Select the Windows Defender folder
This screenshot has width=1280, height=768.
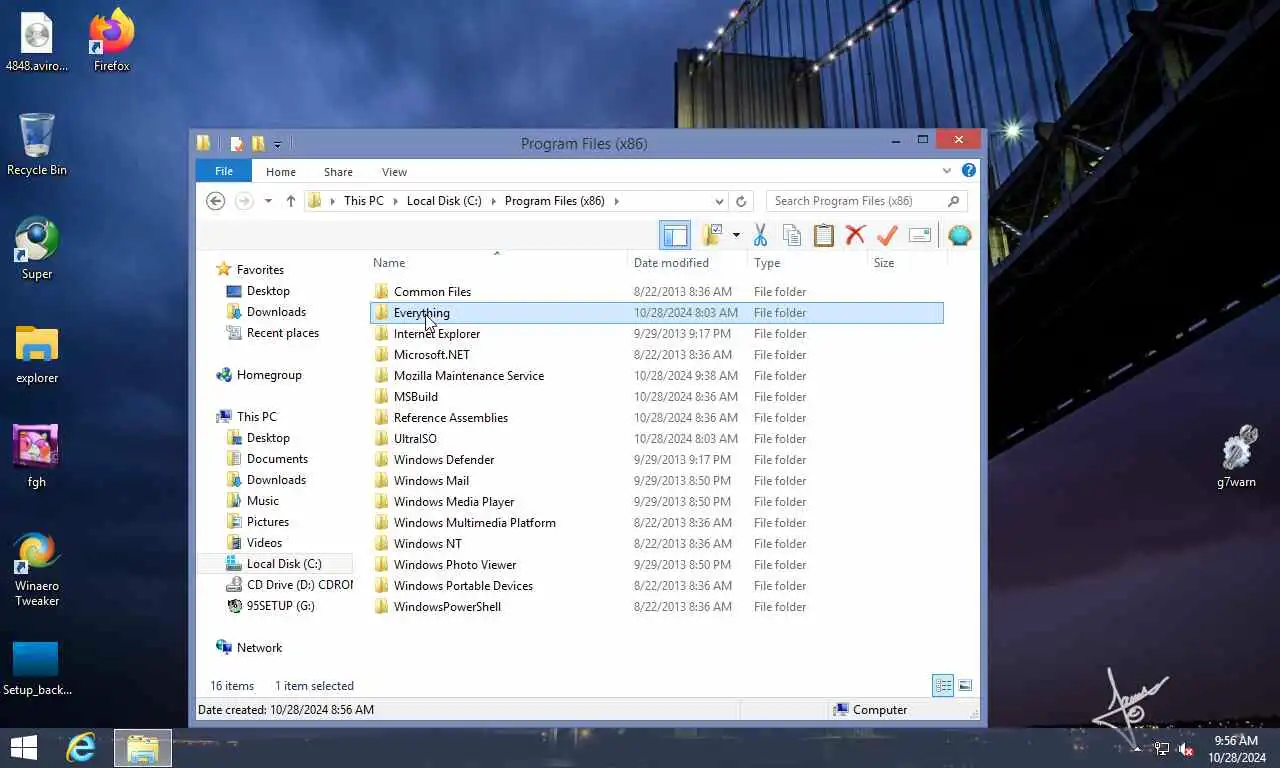pos(656,460)
